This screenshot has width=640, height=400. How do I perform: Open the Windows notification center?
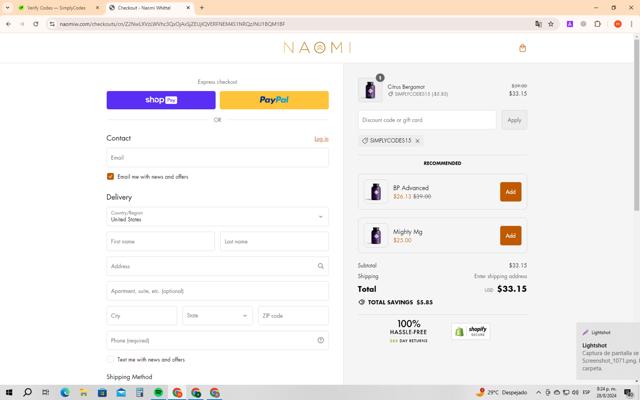click(629, 393)
